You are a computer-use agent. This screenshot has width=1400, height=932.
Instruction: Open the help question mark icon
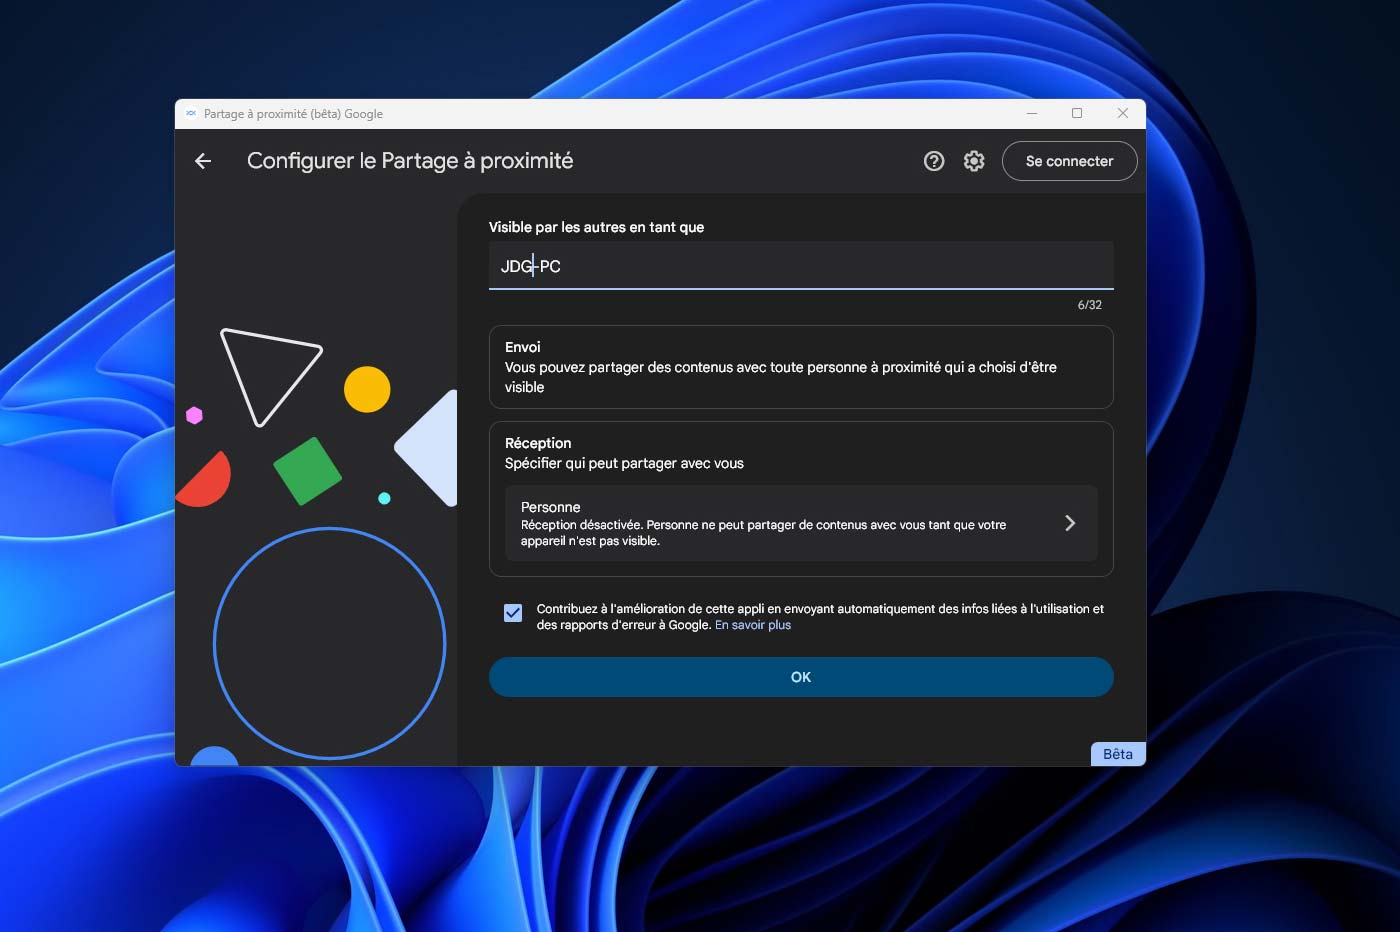click(x=934, y=161)
